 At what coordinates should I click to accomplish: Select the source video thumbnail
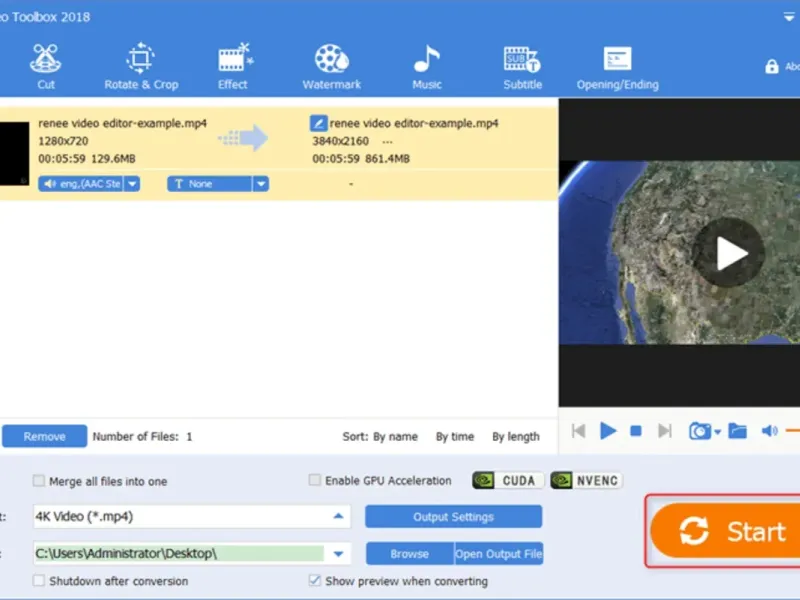click(x=14, y=153)
